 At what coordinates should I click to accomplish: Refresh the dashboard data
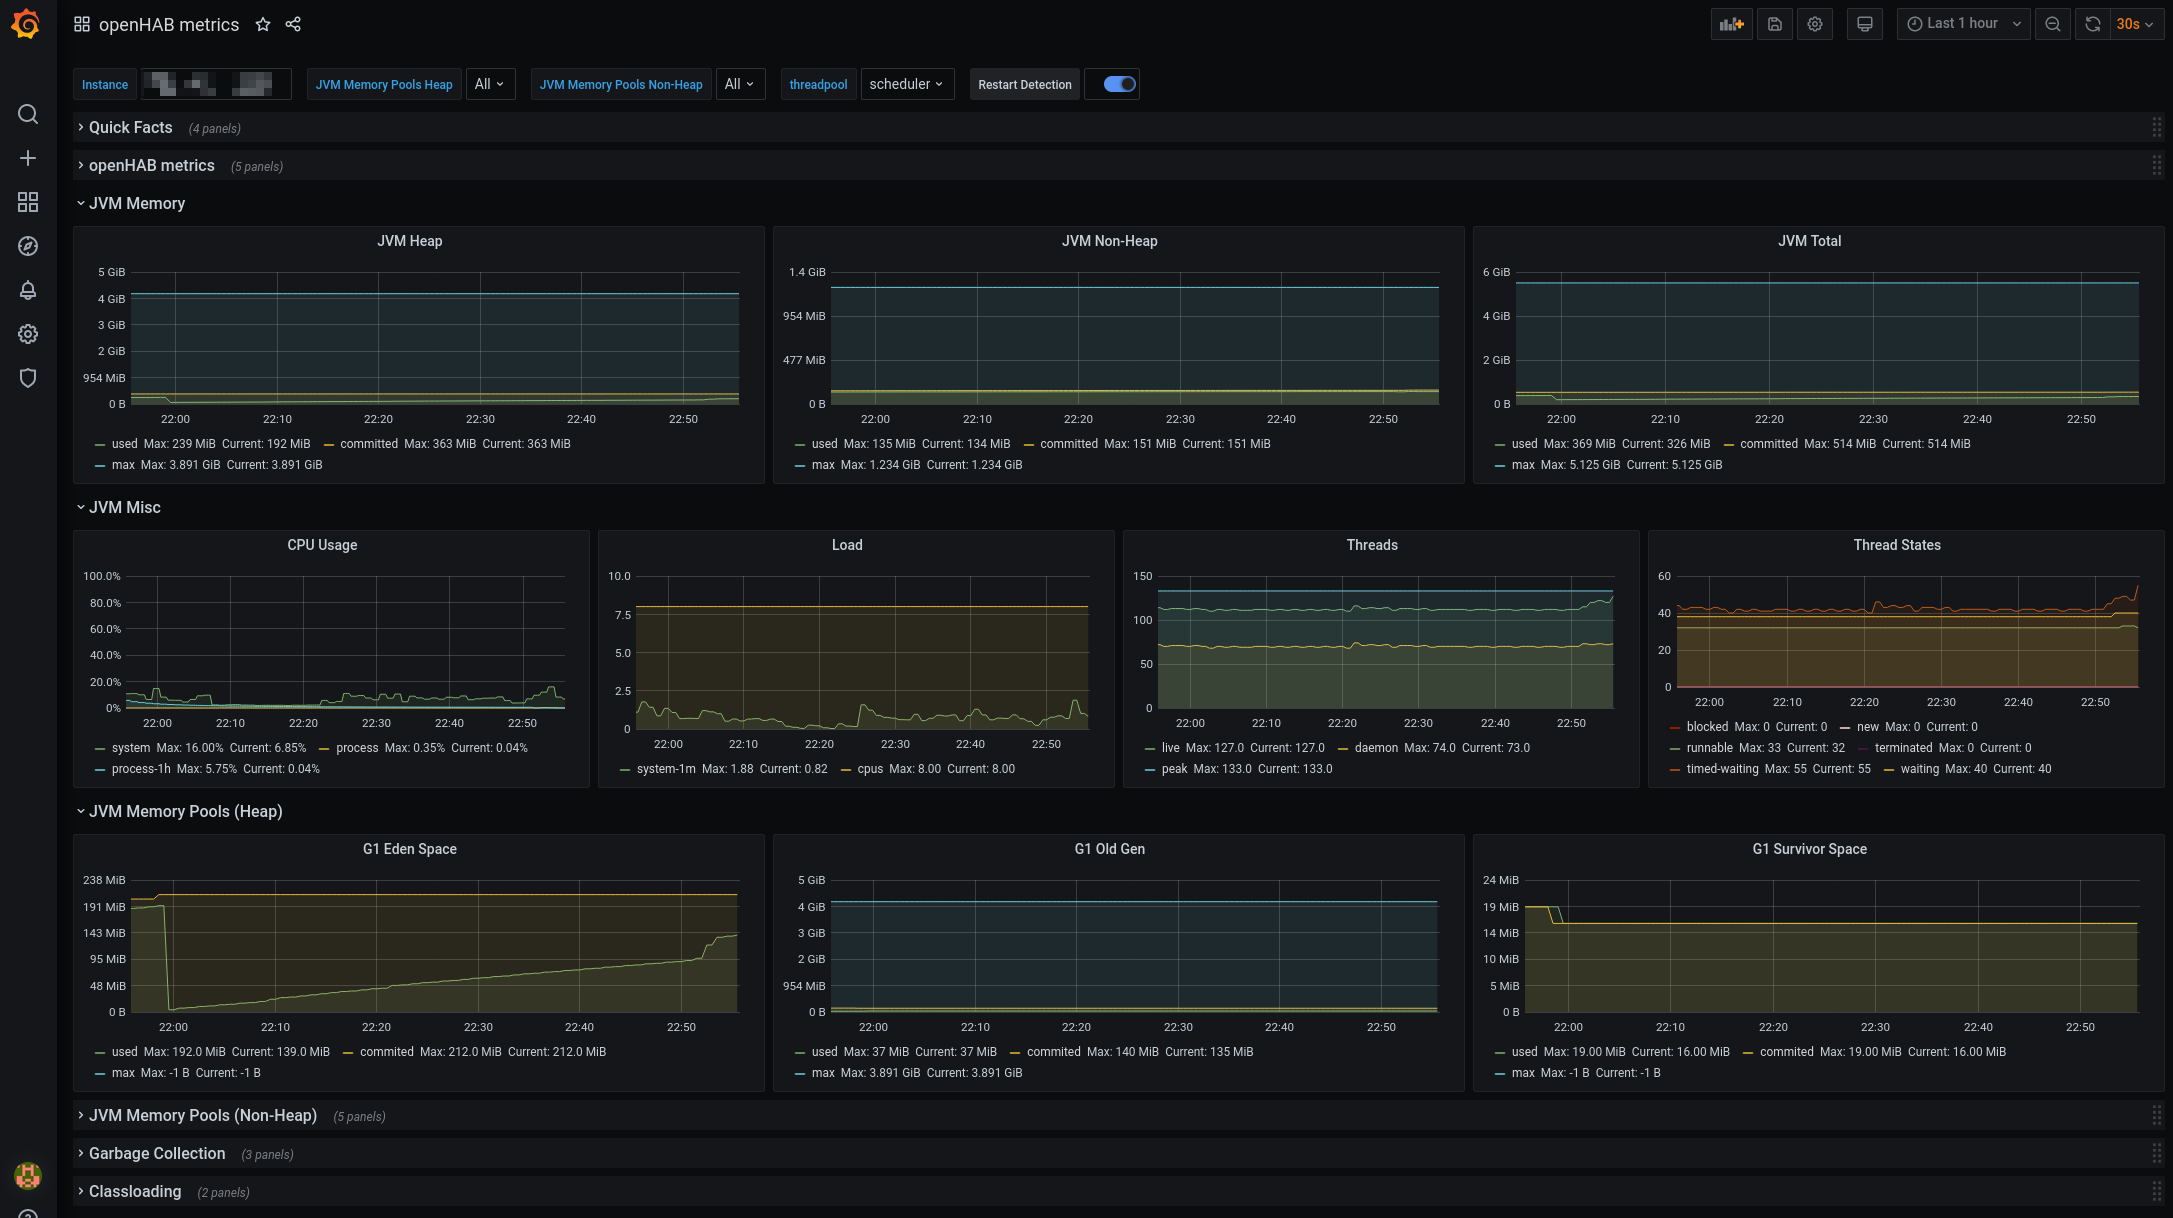(2092, 23)
